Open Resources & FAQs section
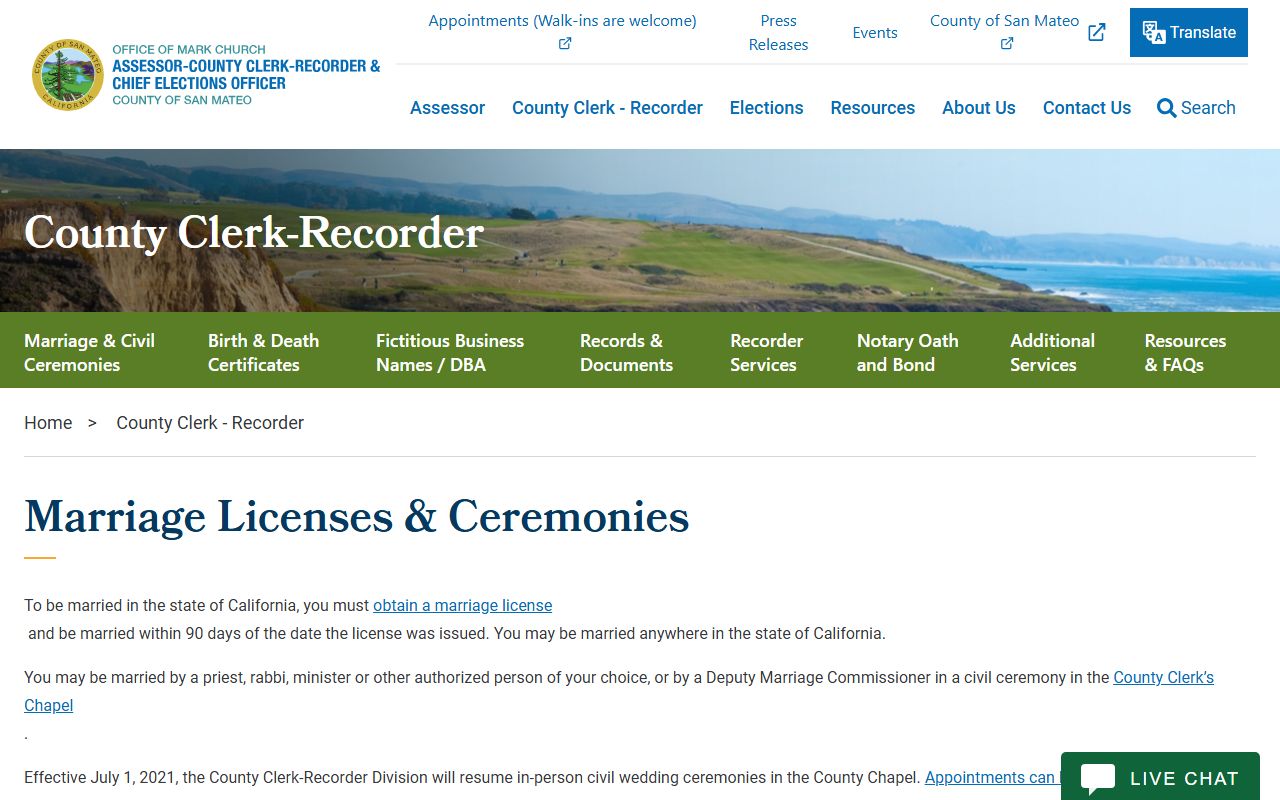 click(1185, 352)
